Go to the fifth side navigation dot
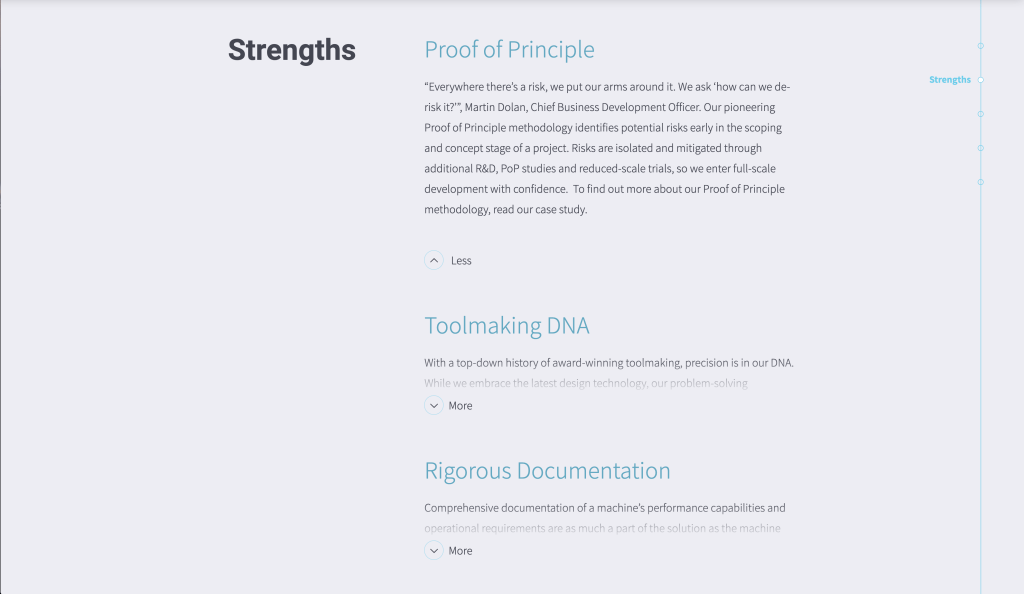 pos(980,182)
